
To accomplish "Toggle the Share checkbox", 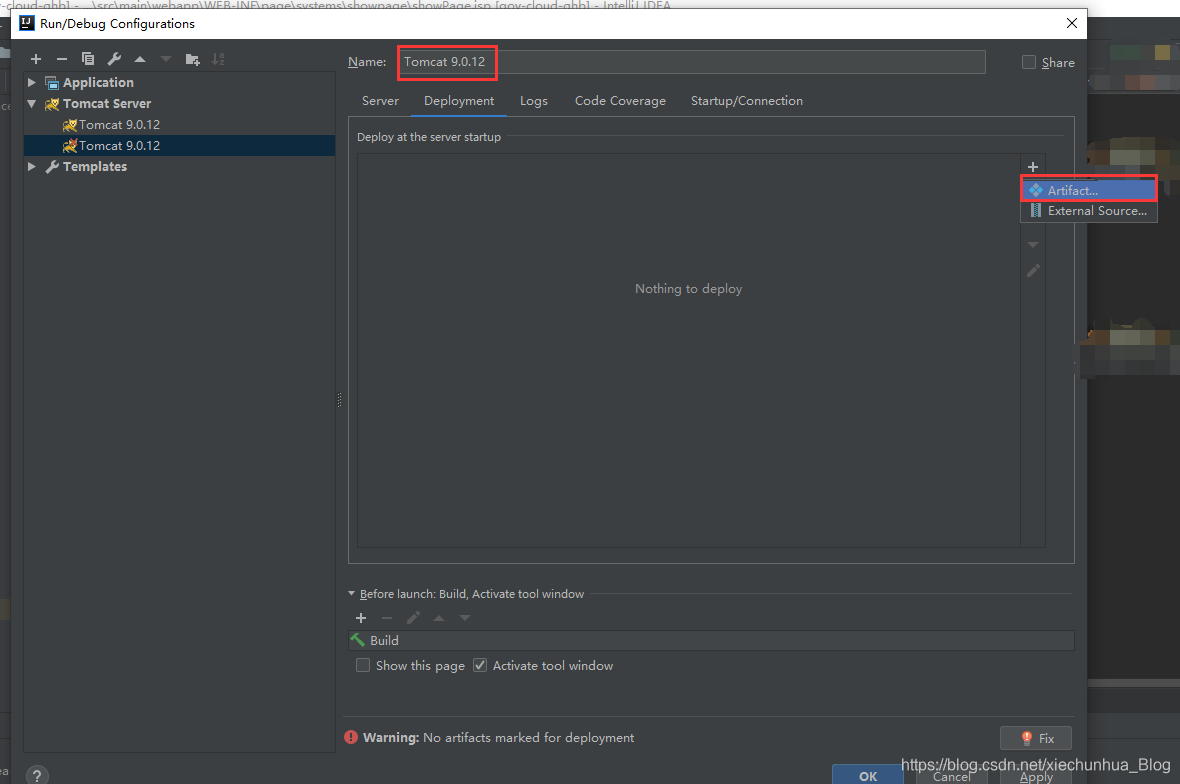I will pyautogui.click(x=1029, y=62).
